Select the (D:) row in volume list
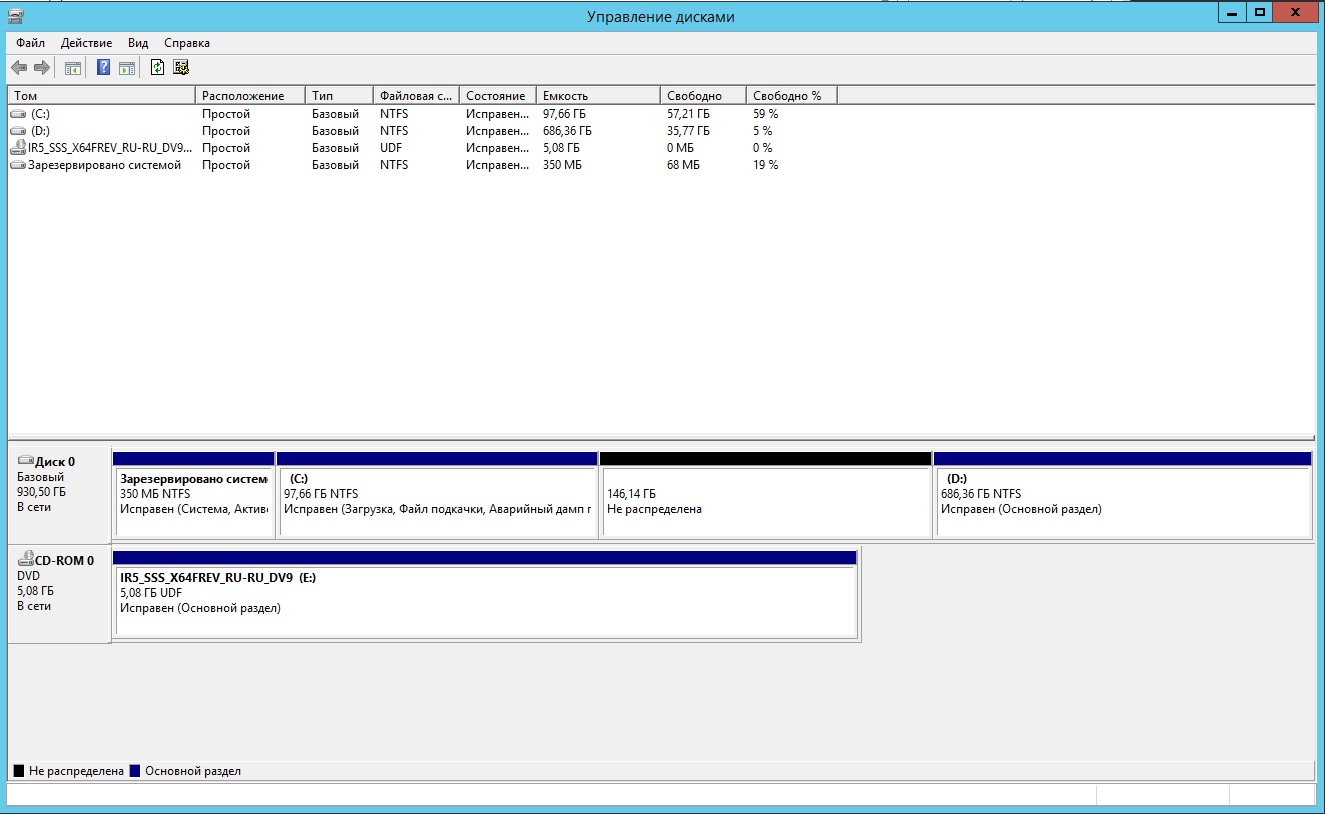This screenshot has width=1325, height=814. click(423, 131)
